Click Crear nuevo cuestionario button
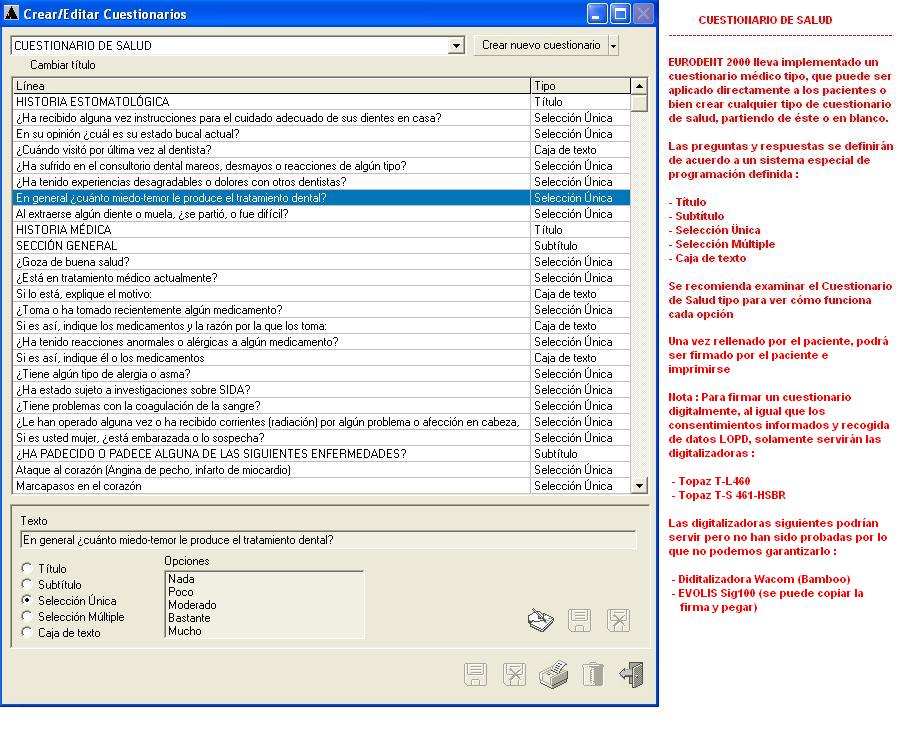 [x=541, y=46]
